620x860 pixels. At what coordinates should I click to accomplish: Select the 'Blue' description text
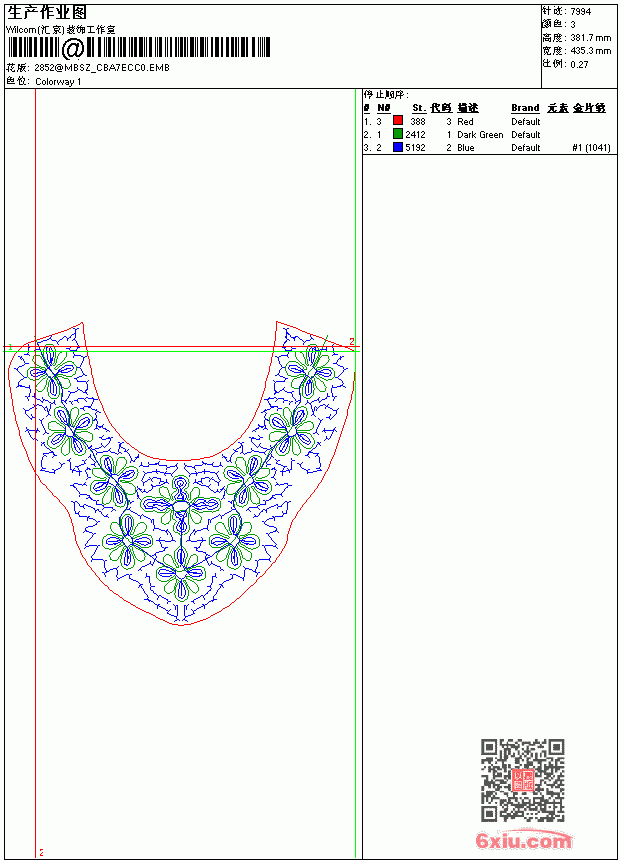(465, 148)
